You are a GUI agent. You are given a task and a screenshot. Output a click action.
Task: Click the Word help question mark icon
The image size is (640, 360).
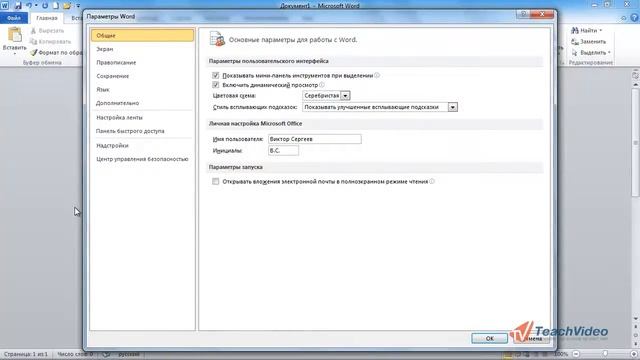pyautogui.click(x=634, y=18)
